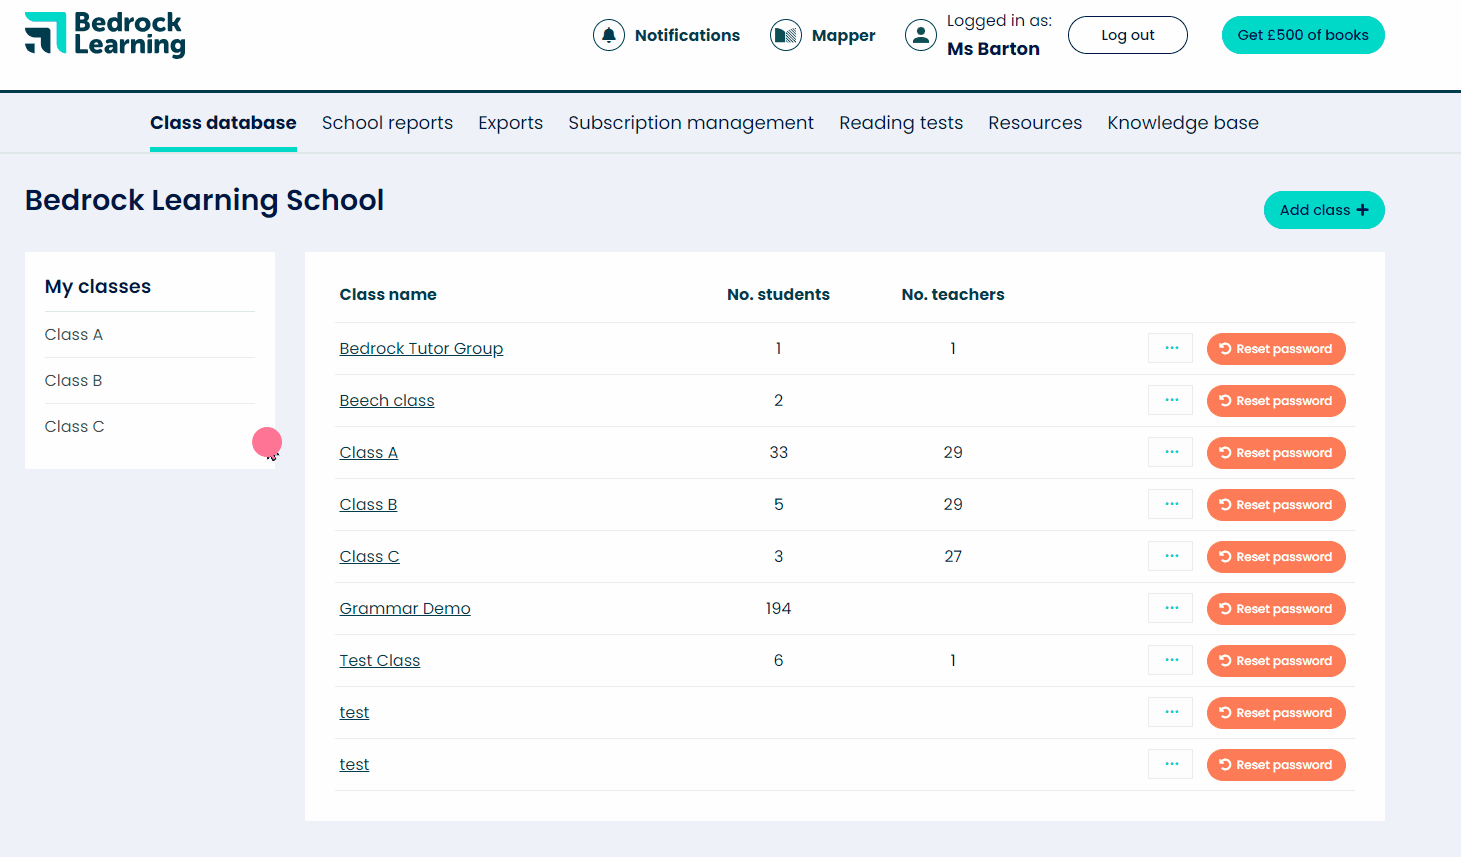Screen dimensions: 1461x857
Task: Select Class A in My classes
Action: click(x=74, y=335)
